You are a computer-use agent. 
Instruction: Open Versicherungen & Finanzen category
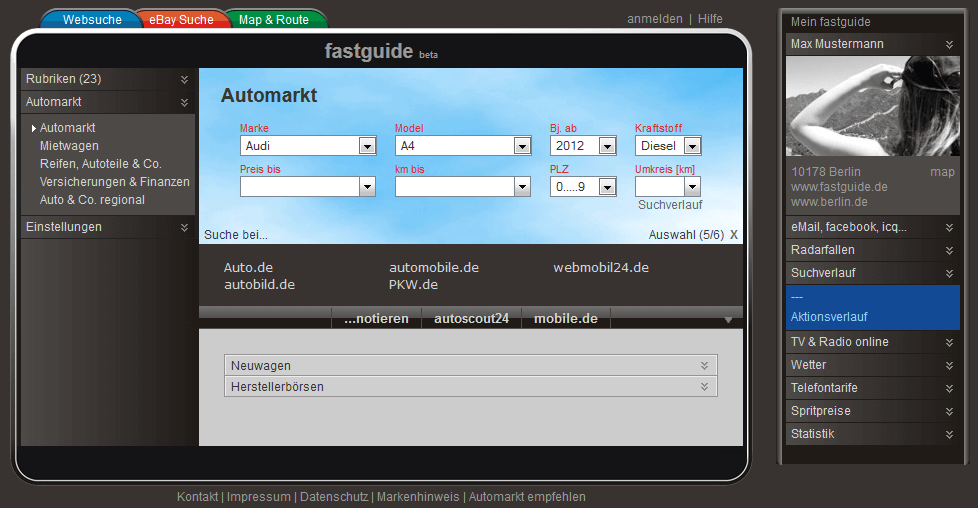coord(115,182)
